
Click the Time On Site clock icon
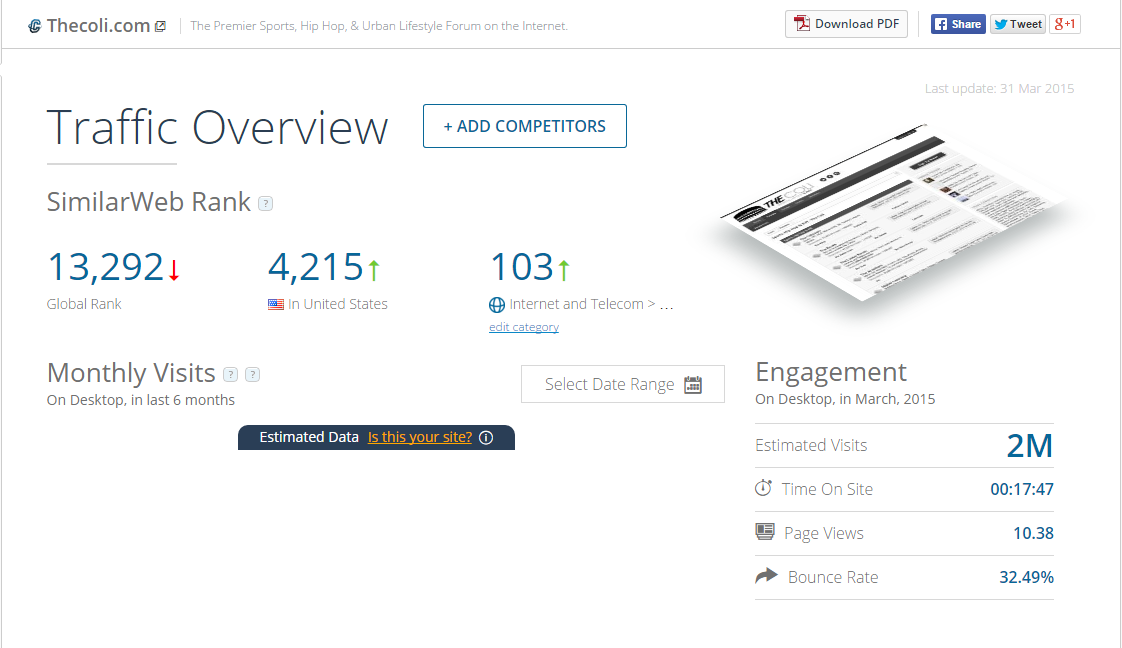[764, 488]
